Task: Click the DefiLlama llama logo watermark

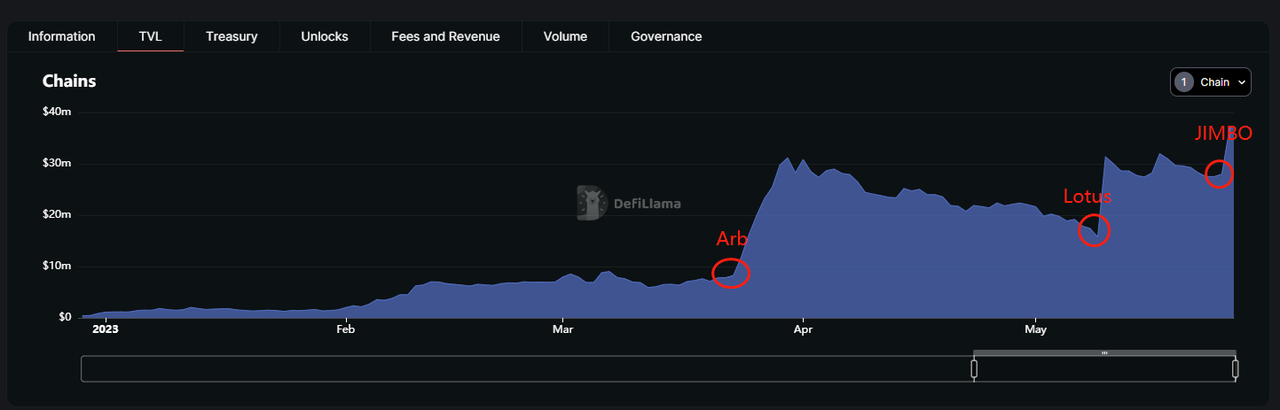Action: 593,203
